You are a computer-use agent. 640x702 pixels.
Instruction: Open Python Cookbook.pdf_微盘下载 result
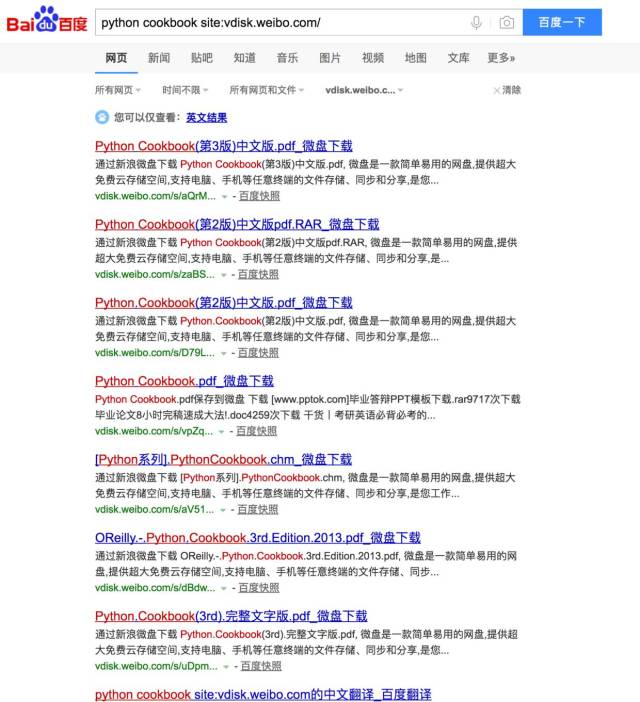184,381
